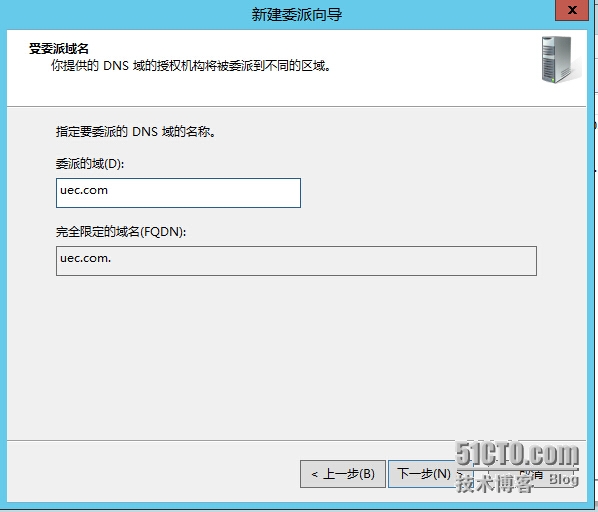Click the 委派的域(D): label

[90, 164]
